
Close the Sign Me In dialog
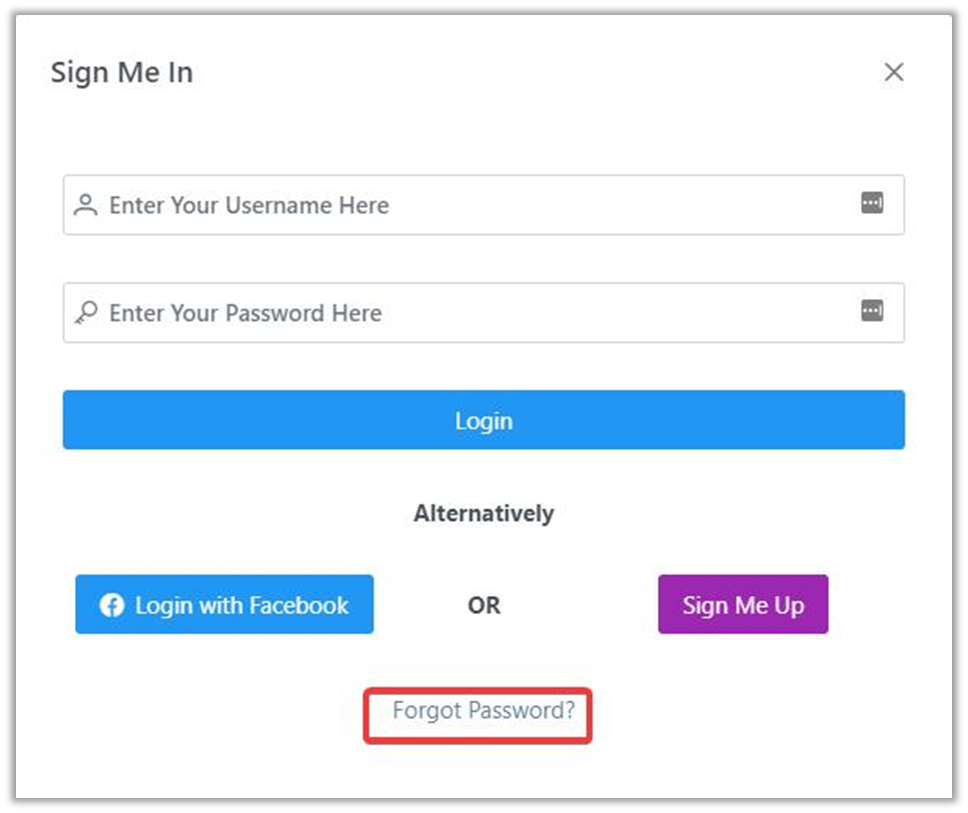pyautogui.click(x=894, y=72)
